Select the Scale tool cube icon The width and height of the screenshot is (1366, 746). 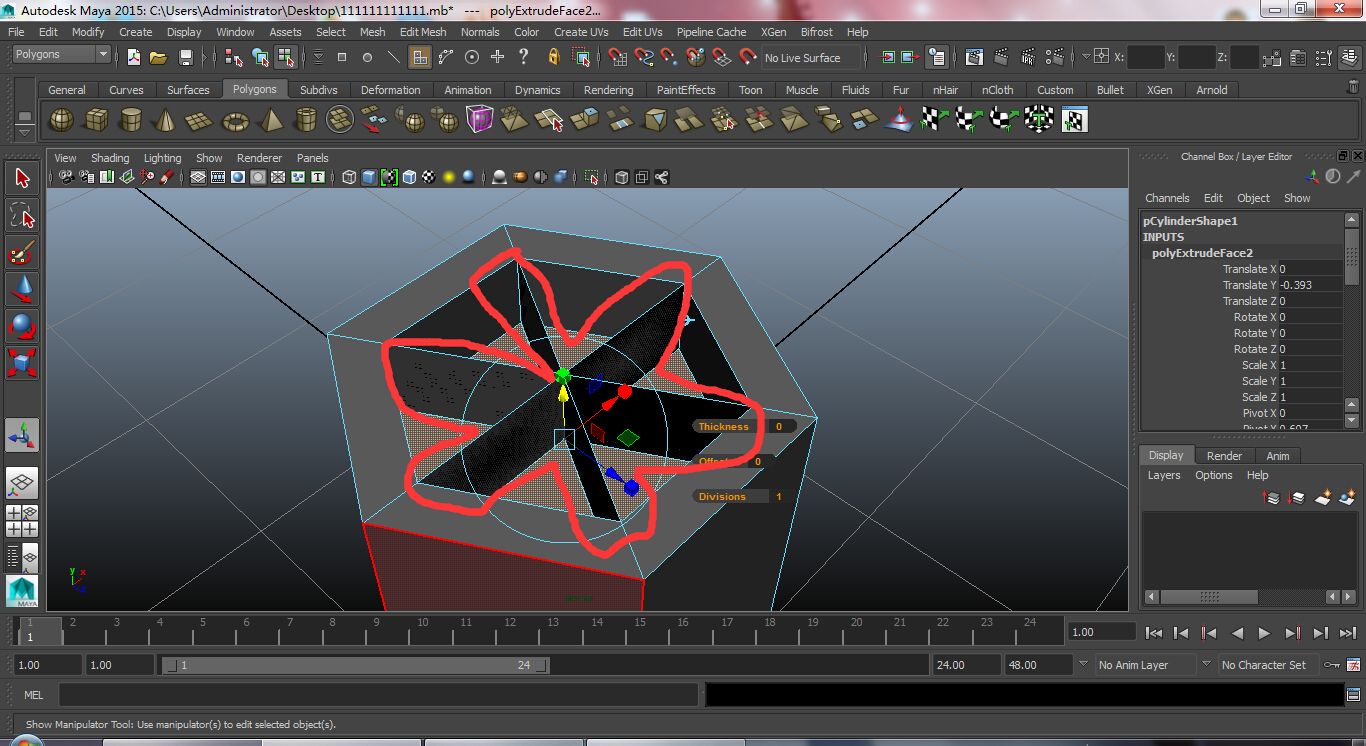pyautogui.click(x=22, y=361)
